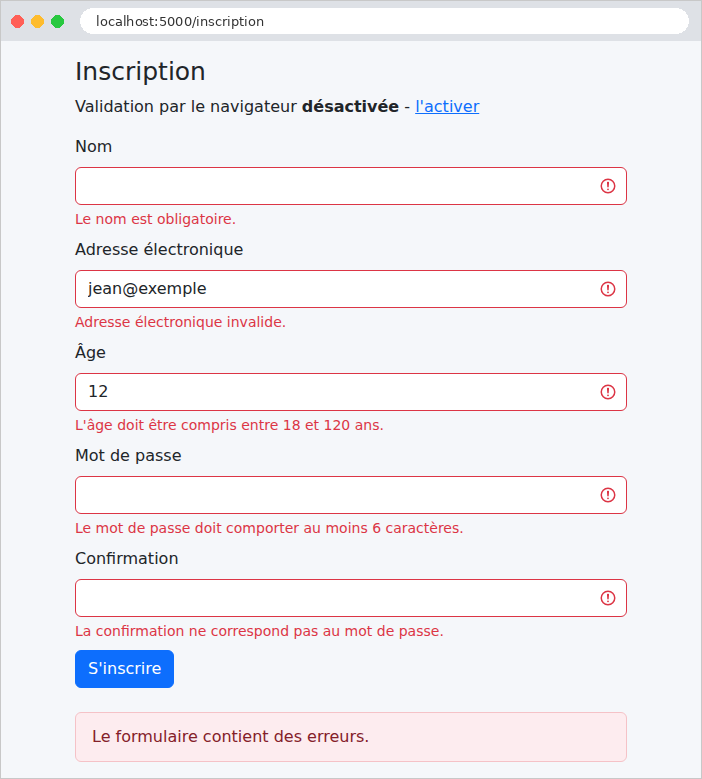Click the browser address bar localhost:5000/inscription
Viewport: 702px width, 779px height.
click(x=384, y=21)
